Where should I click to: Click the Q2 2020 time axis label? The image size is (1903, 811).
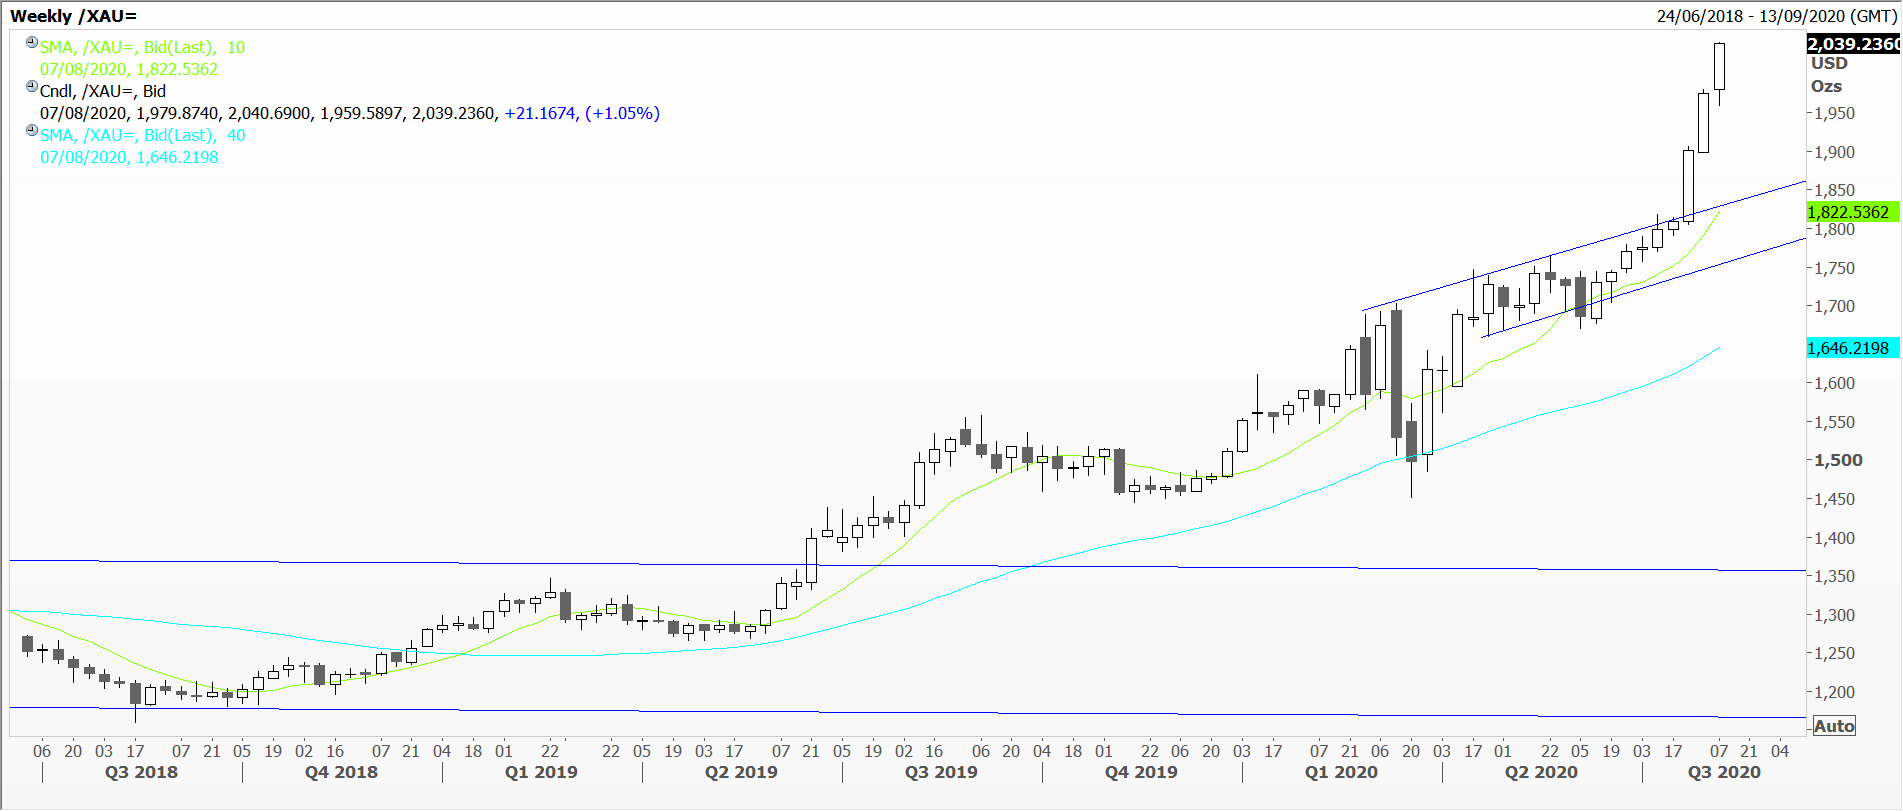[x=1541, y=772]
